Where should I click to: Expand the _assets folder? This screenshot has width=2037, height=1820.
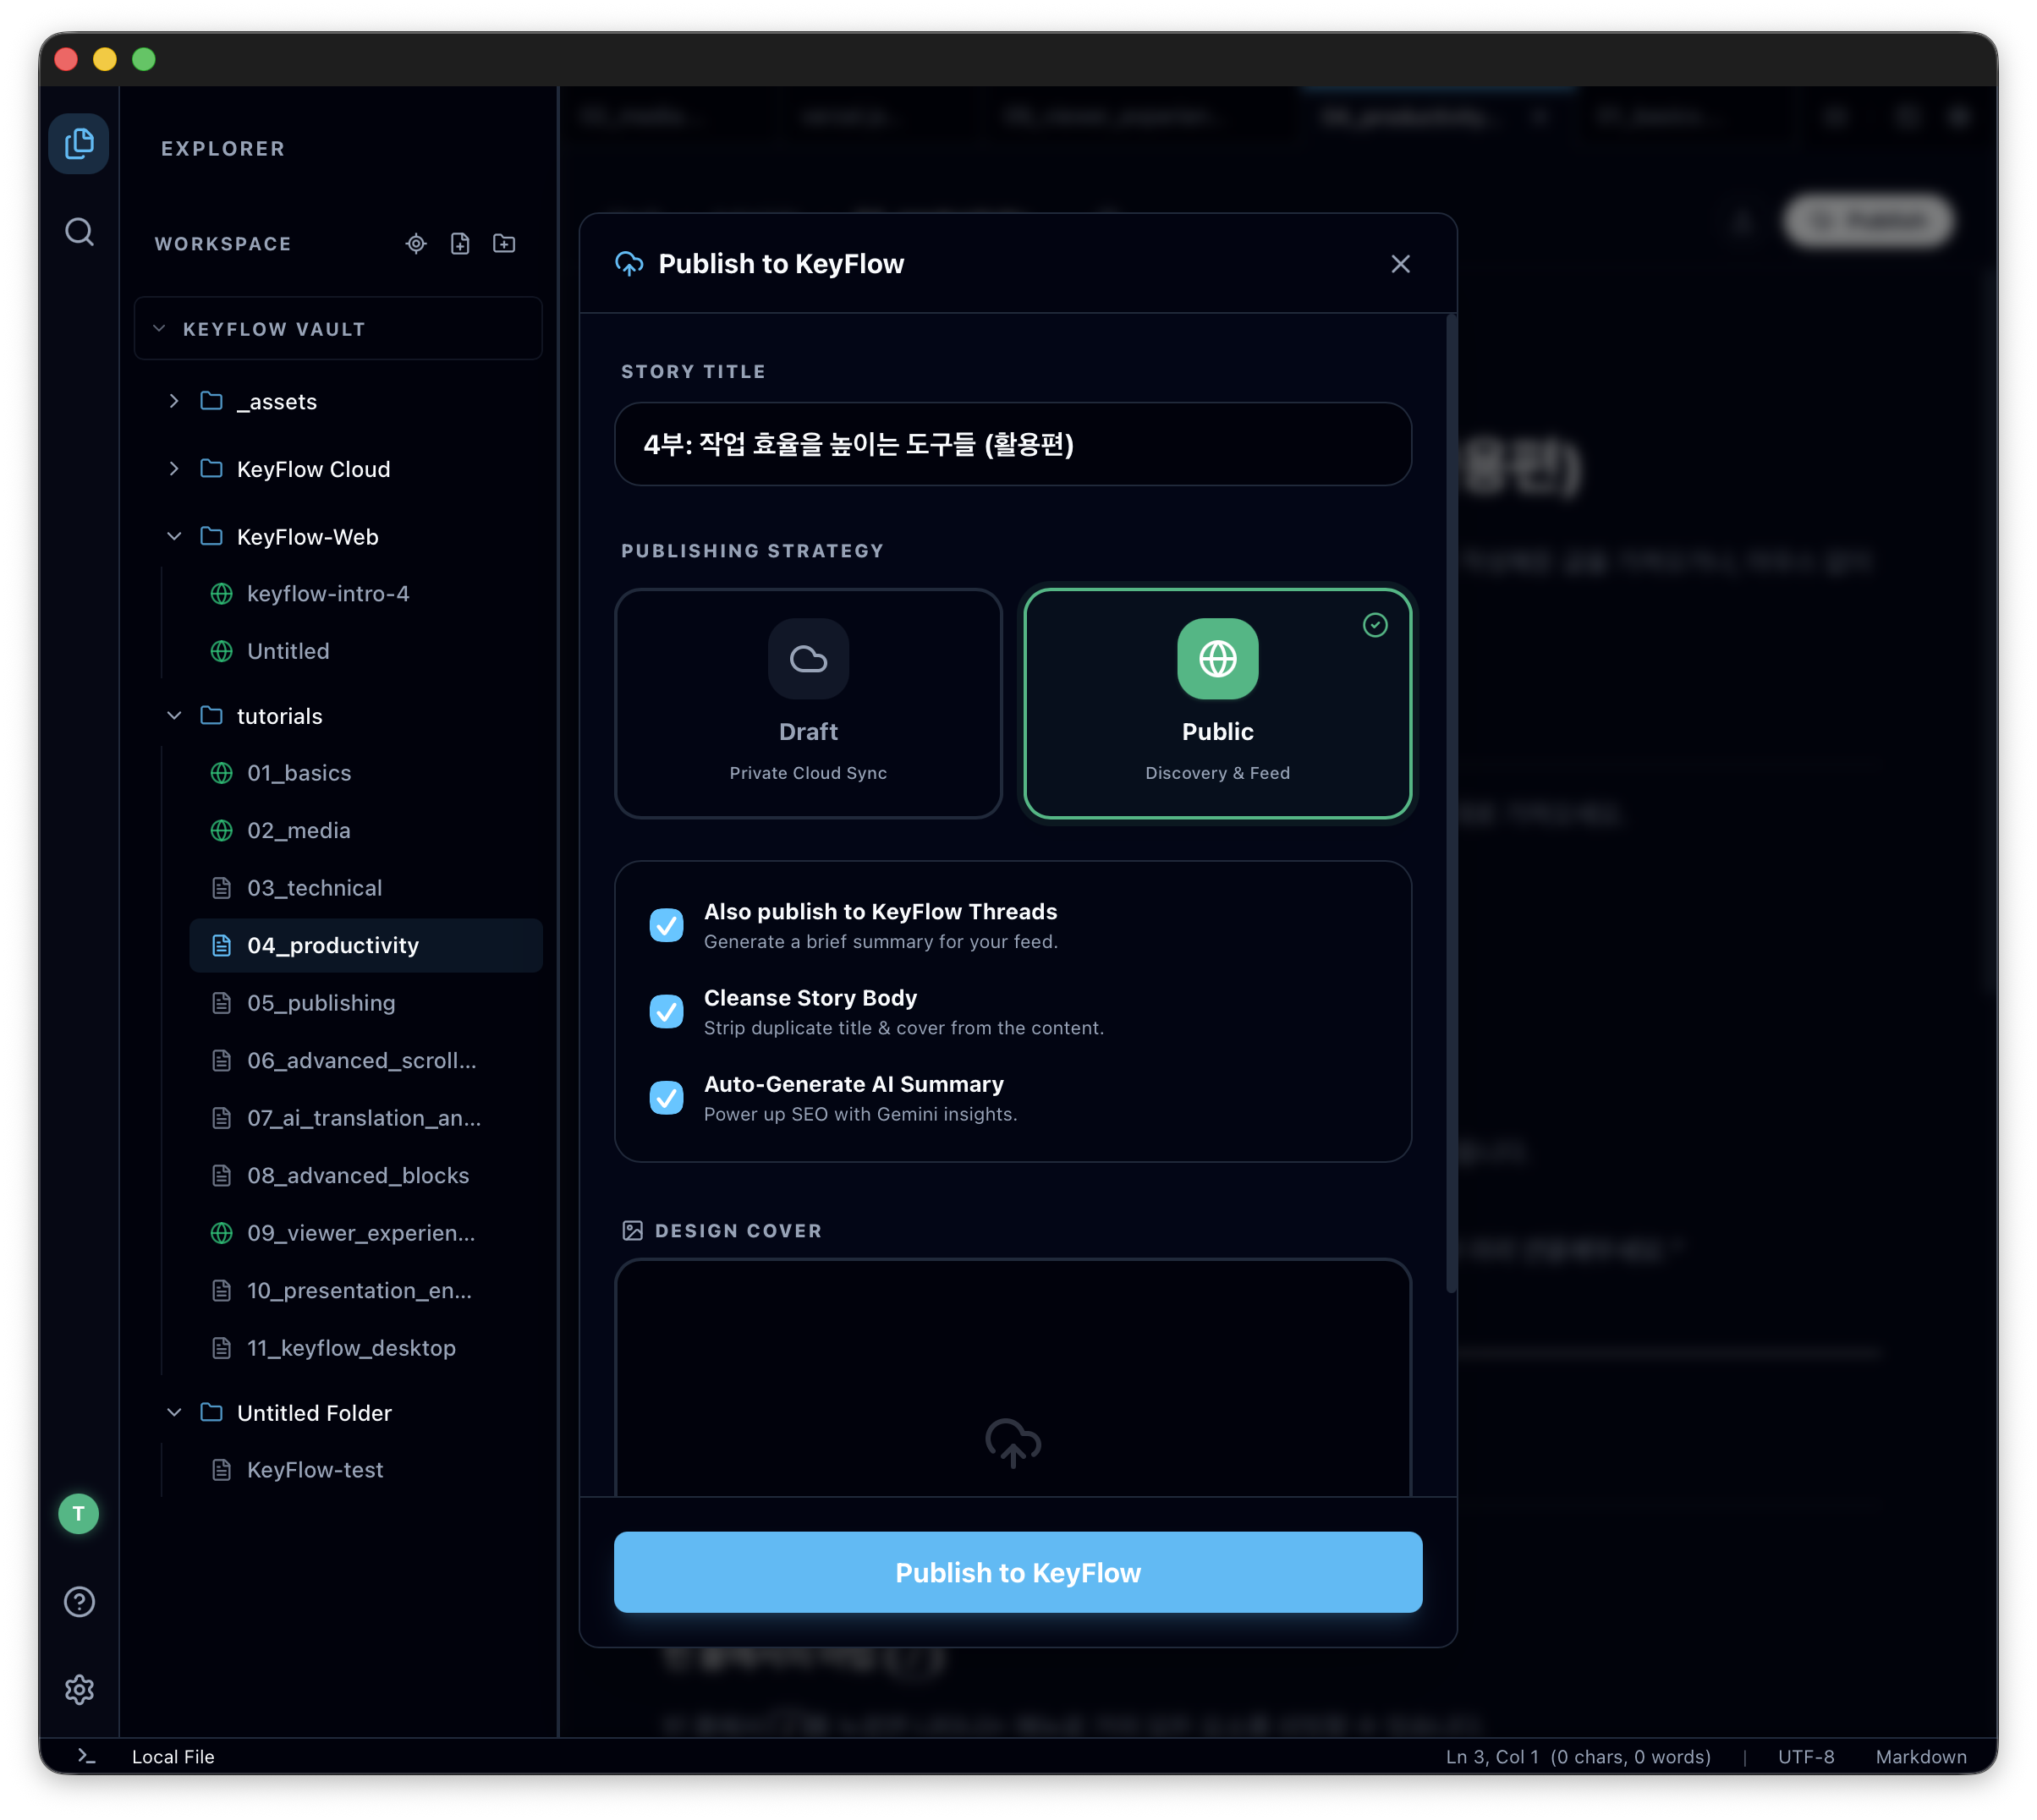(174, 401)
